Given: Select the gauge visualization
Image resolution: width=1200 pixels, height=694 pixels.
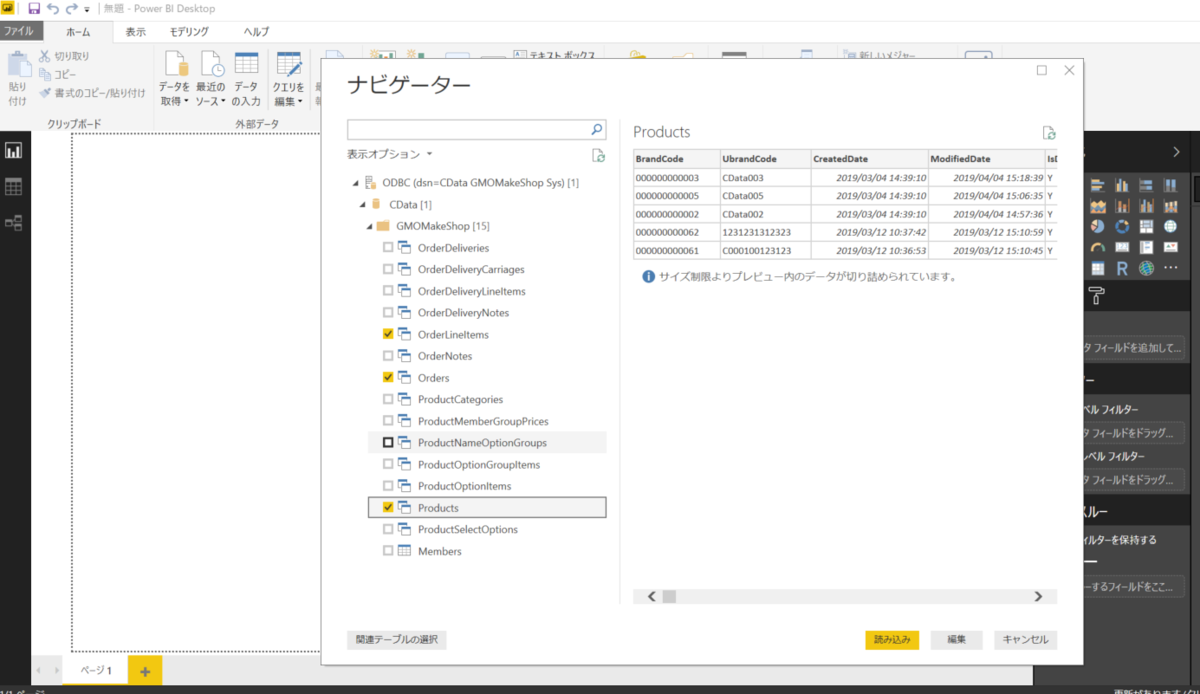Looking at the screenshot, I should (x=1097, y=247).
